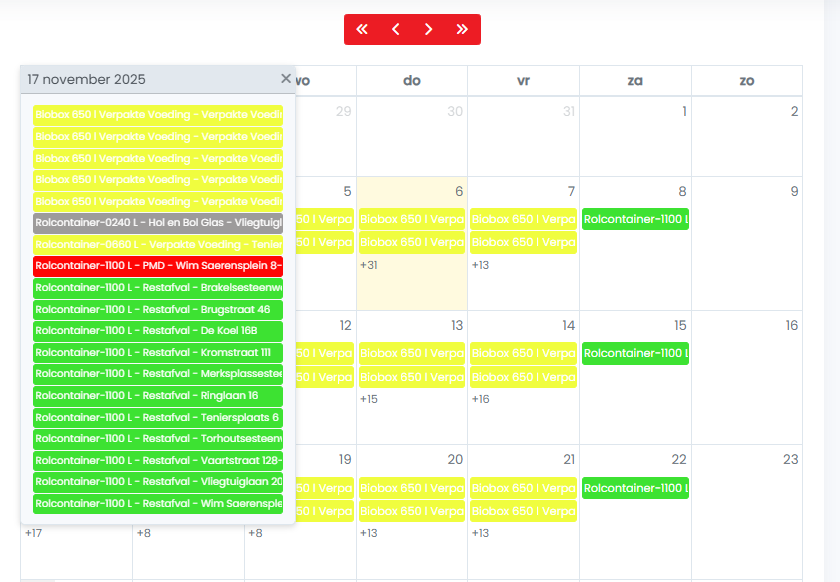This screenshot has height=582, width=840.
Task: Open the grey Hol en Bol Glas event
Action: (158, 222)
